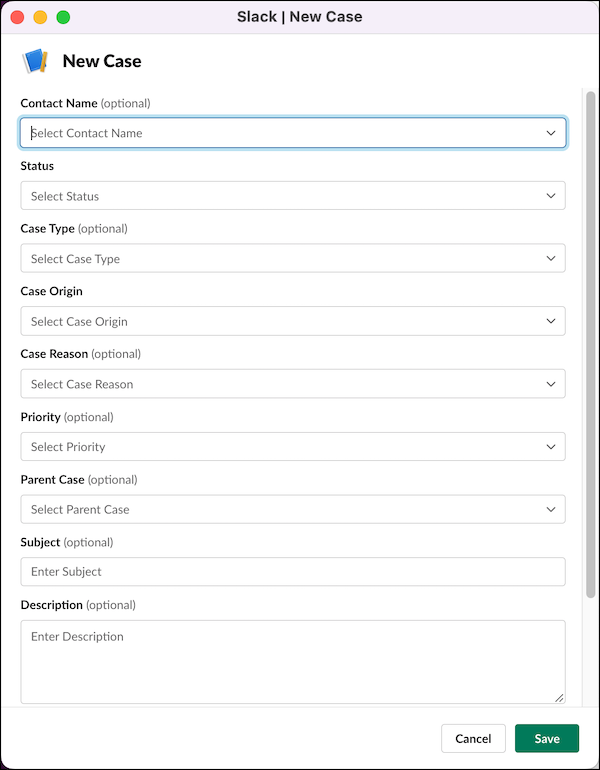Click the "Case Reason (optional)" label
Screen dimensions: 600x770
(x=81, y=354)
